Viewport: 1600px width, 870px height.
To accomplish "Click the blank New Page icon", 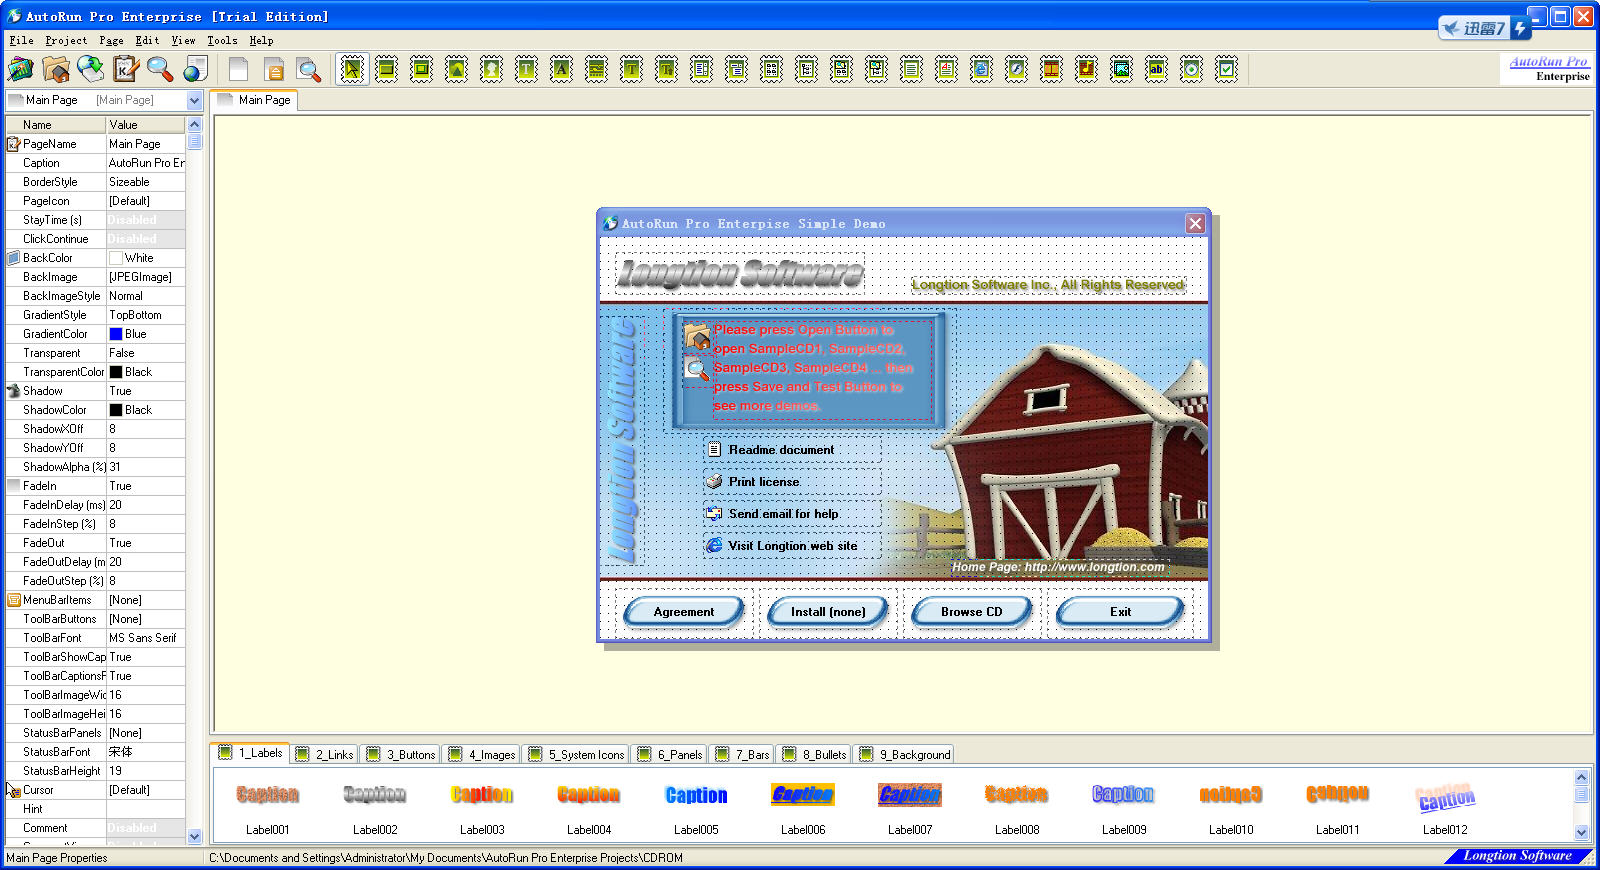I will (238, 69).
